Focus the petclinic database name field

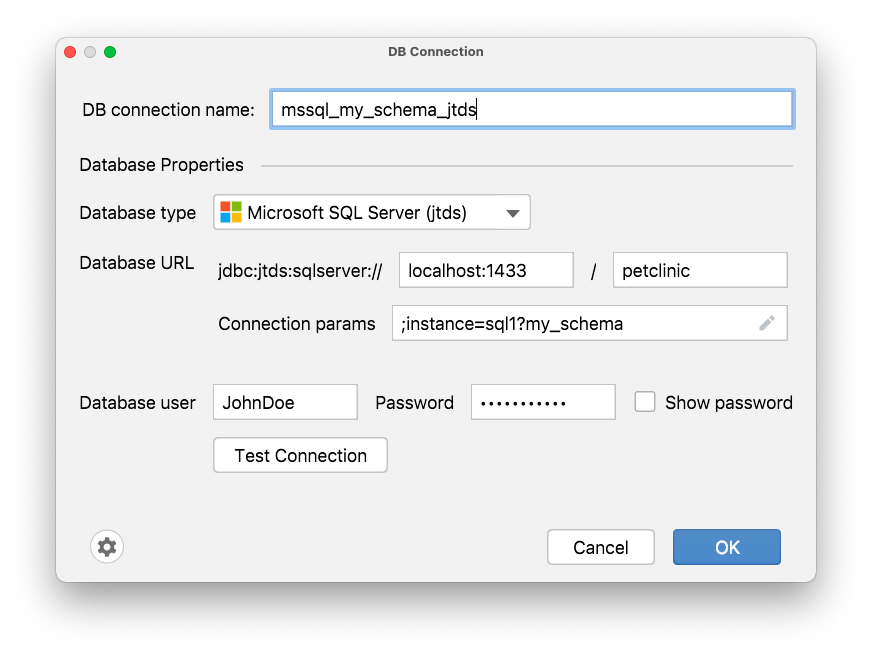(699, 269)
